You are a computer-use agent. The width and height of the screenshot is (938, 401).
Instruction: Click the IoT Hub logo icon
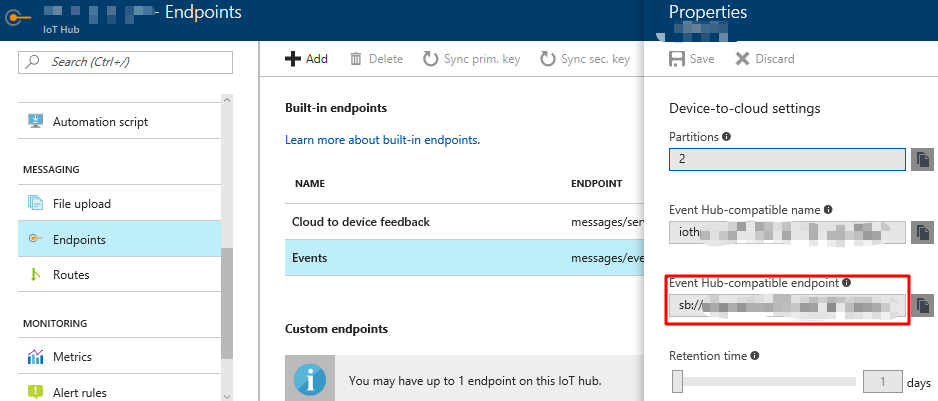pyautogui.click(x=16, y=18)
